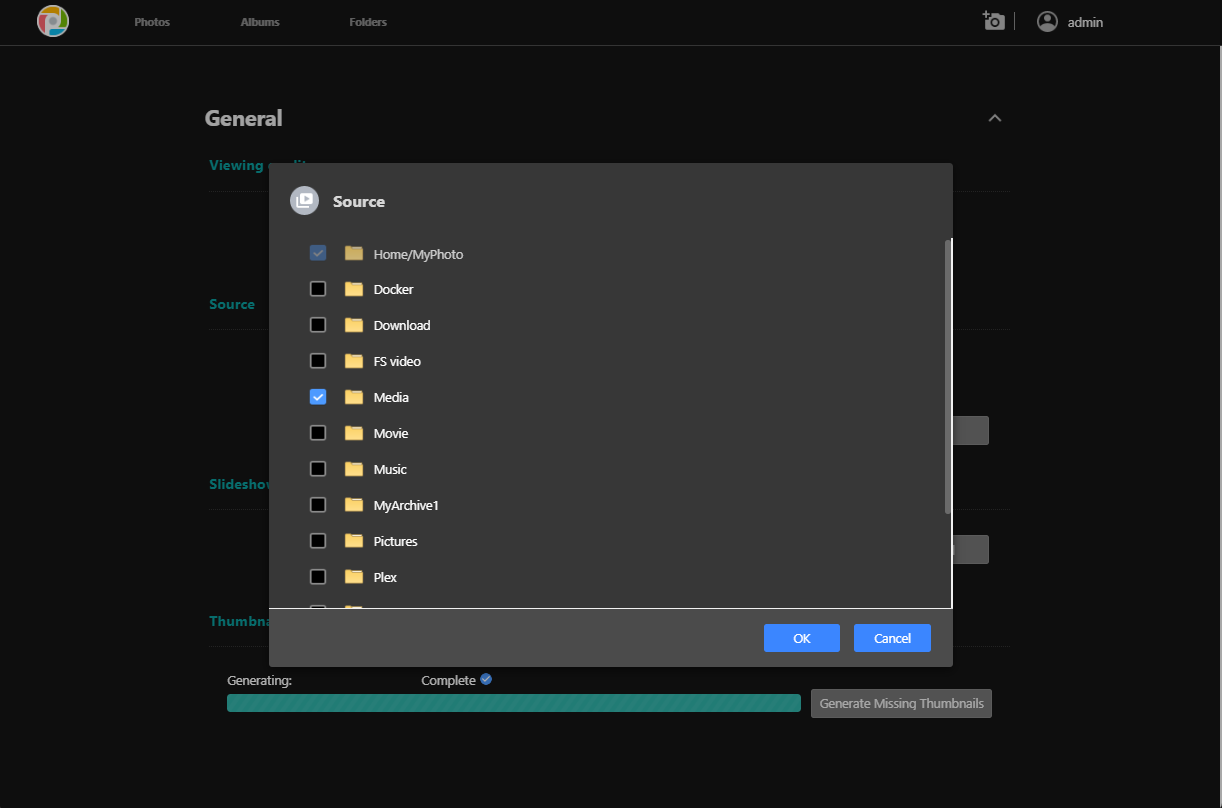The width and height of the screenshot is (1222, 808).
Task: Select the FS video folder entry
Action: click(x=397, y=361)
